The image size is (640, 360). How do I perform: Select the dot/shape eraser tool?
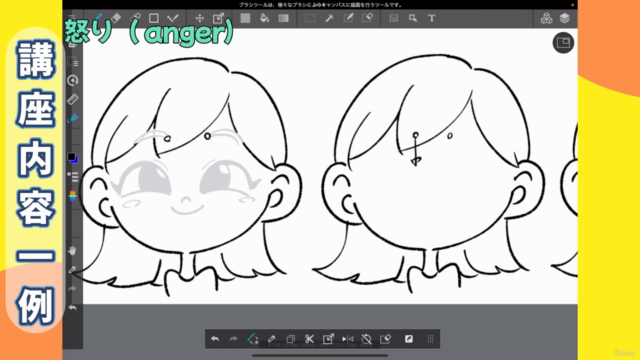pyautogui.click(x=136, y=18)
